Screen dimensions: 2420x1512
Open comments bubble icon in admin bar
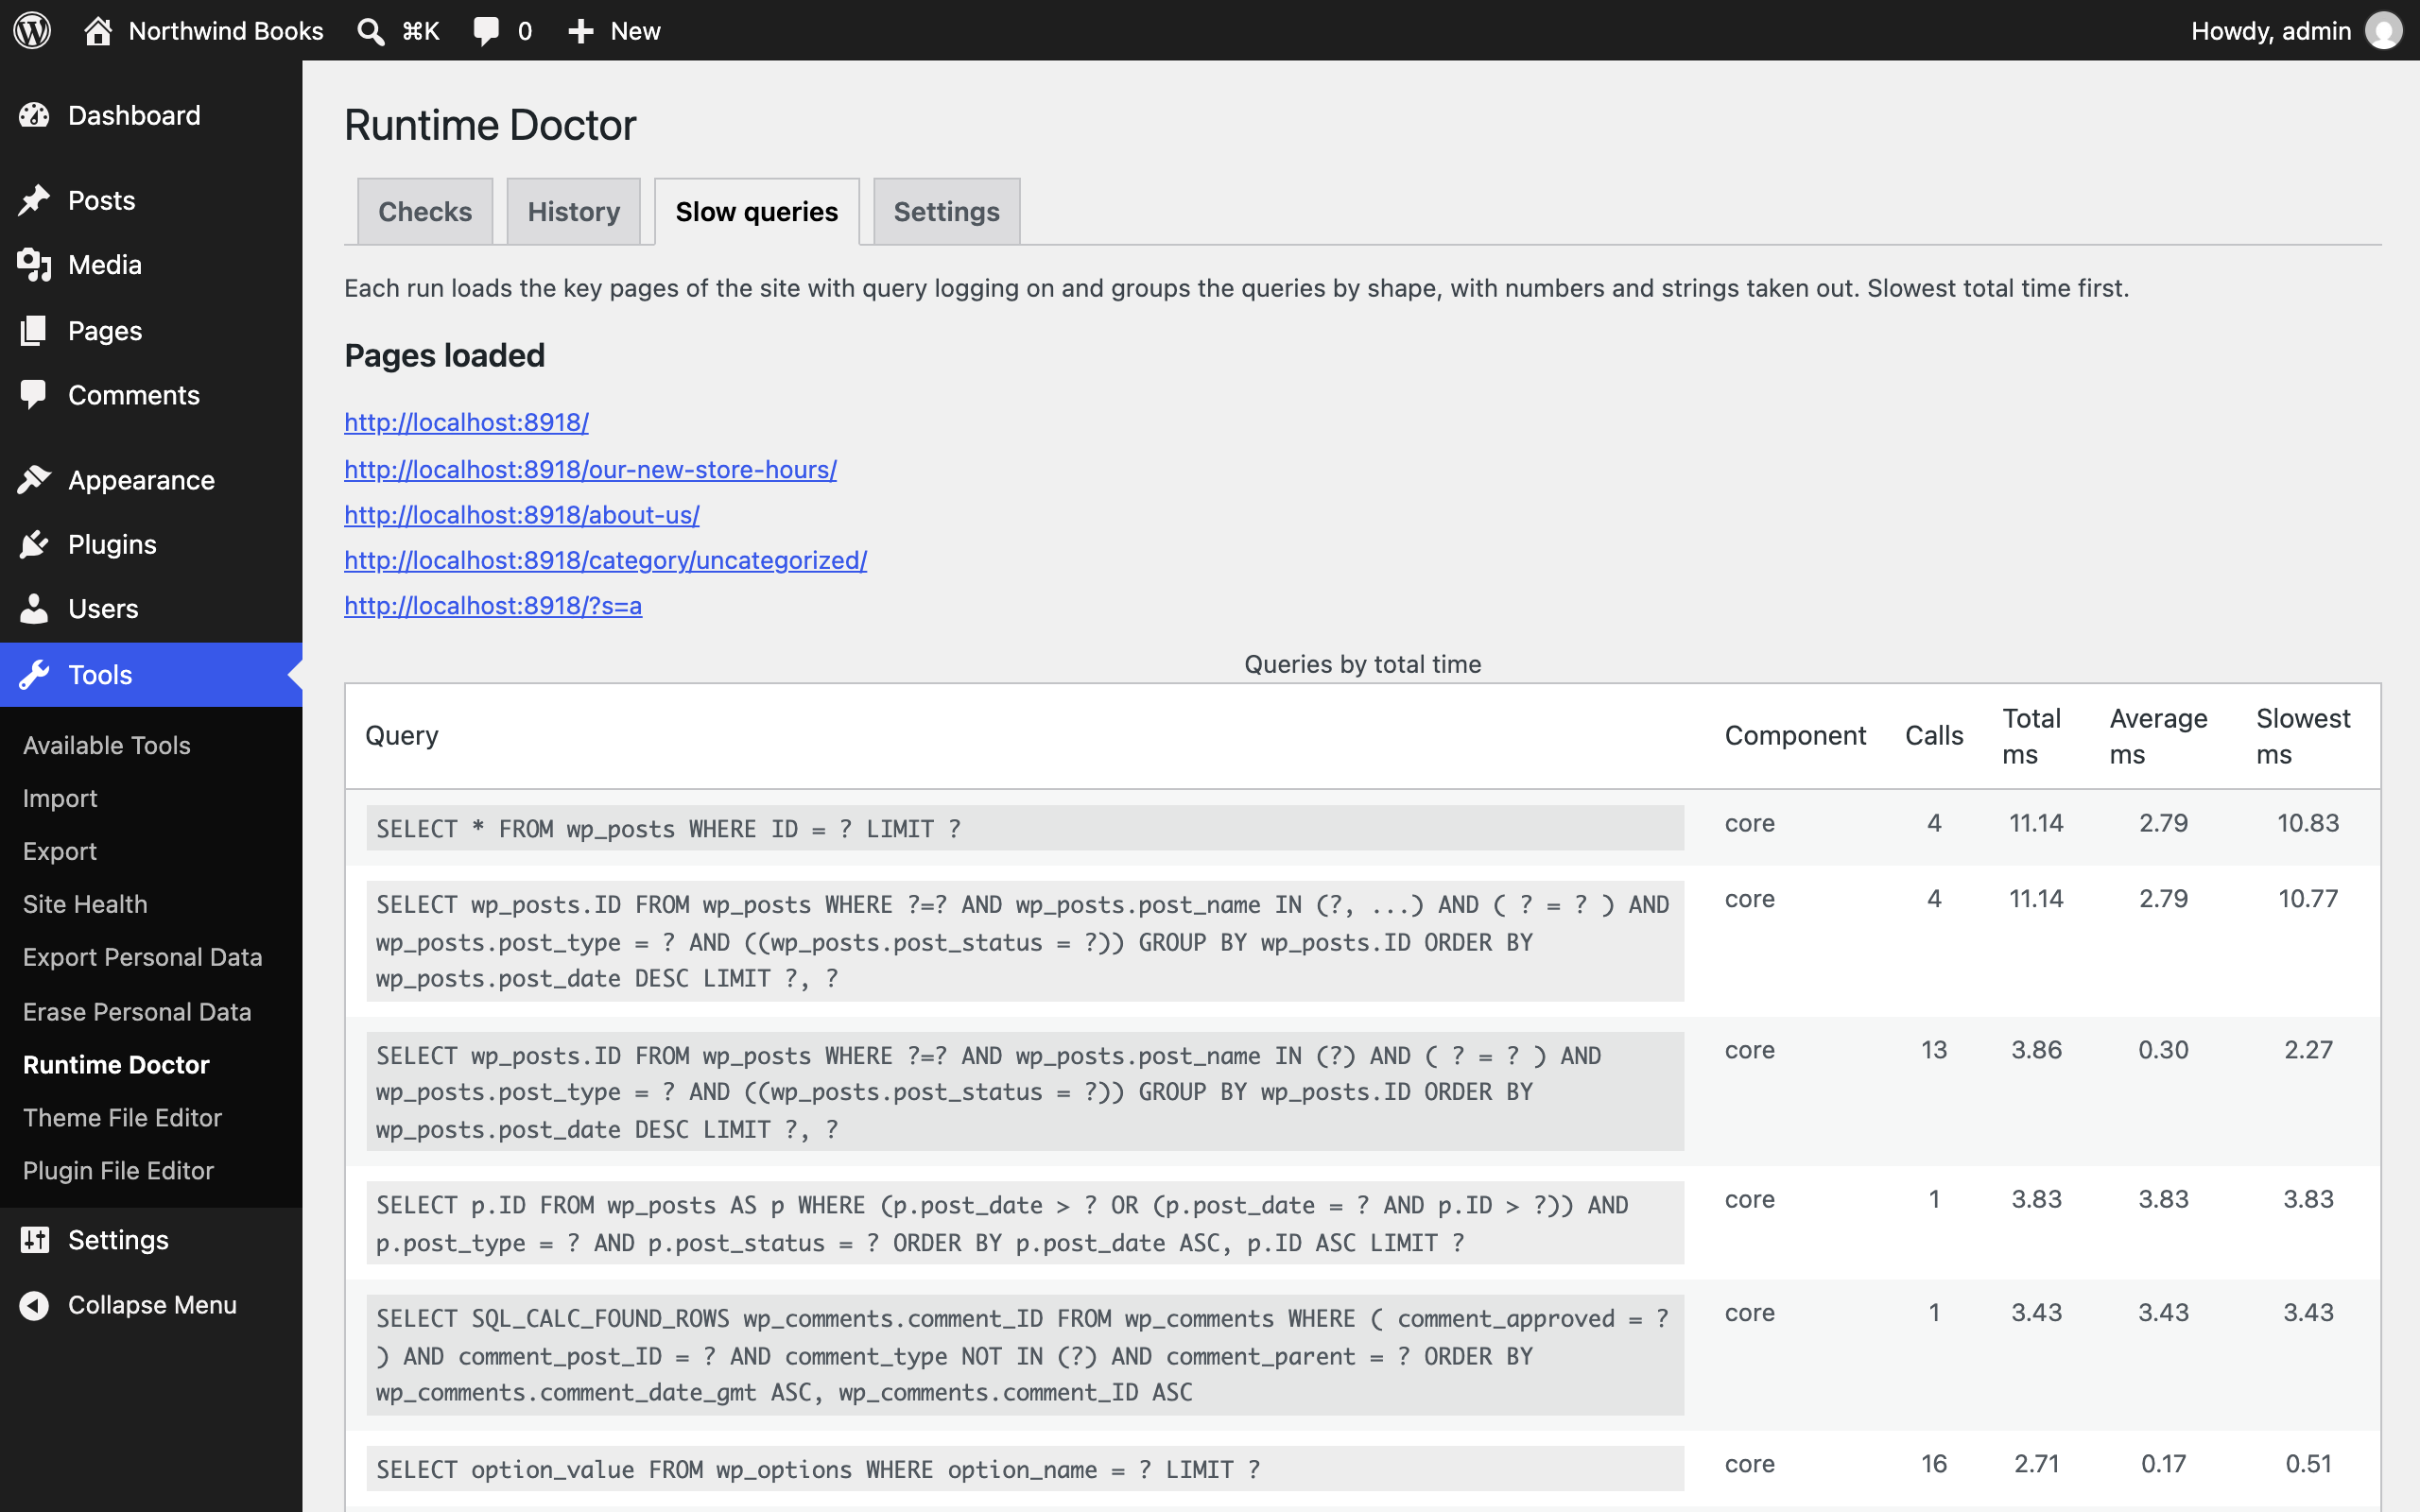click(x=486, y=31)
